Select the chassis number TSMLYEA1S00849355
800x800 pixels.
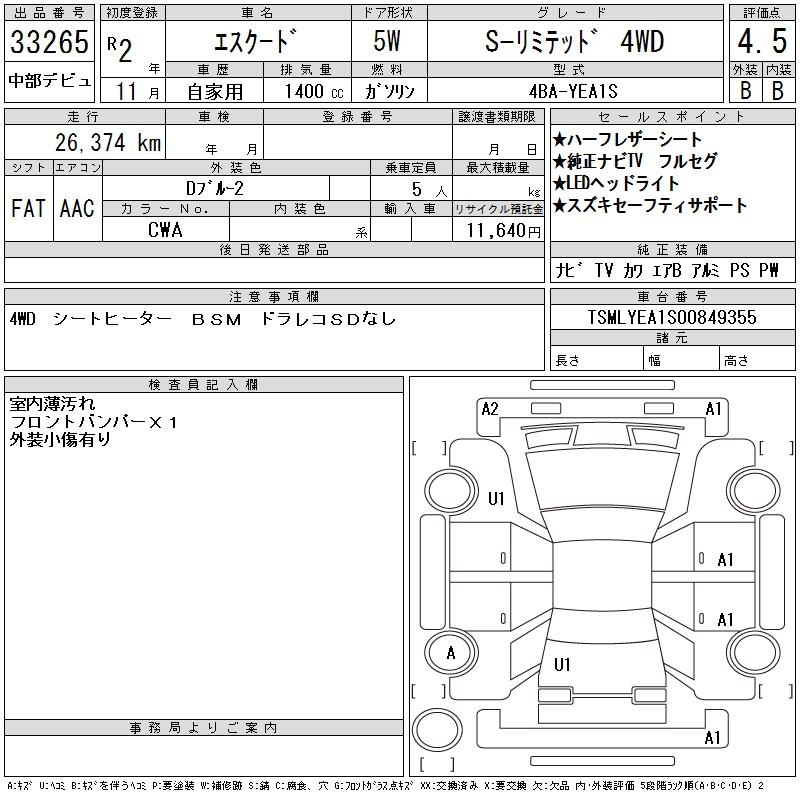672,317
